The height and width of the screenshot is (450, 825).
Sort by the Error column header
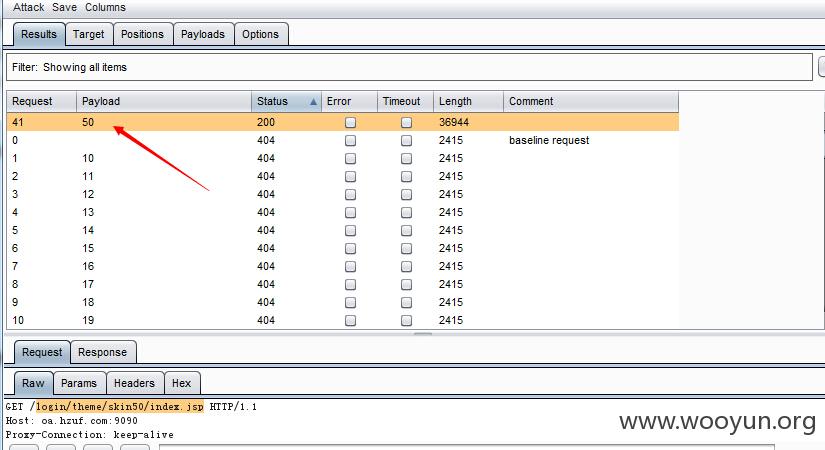click(x=349, y=101)
